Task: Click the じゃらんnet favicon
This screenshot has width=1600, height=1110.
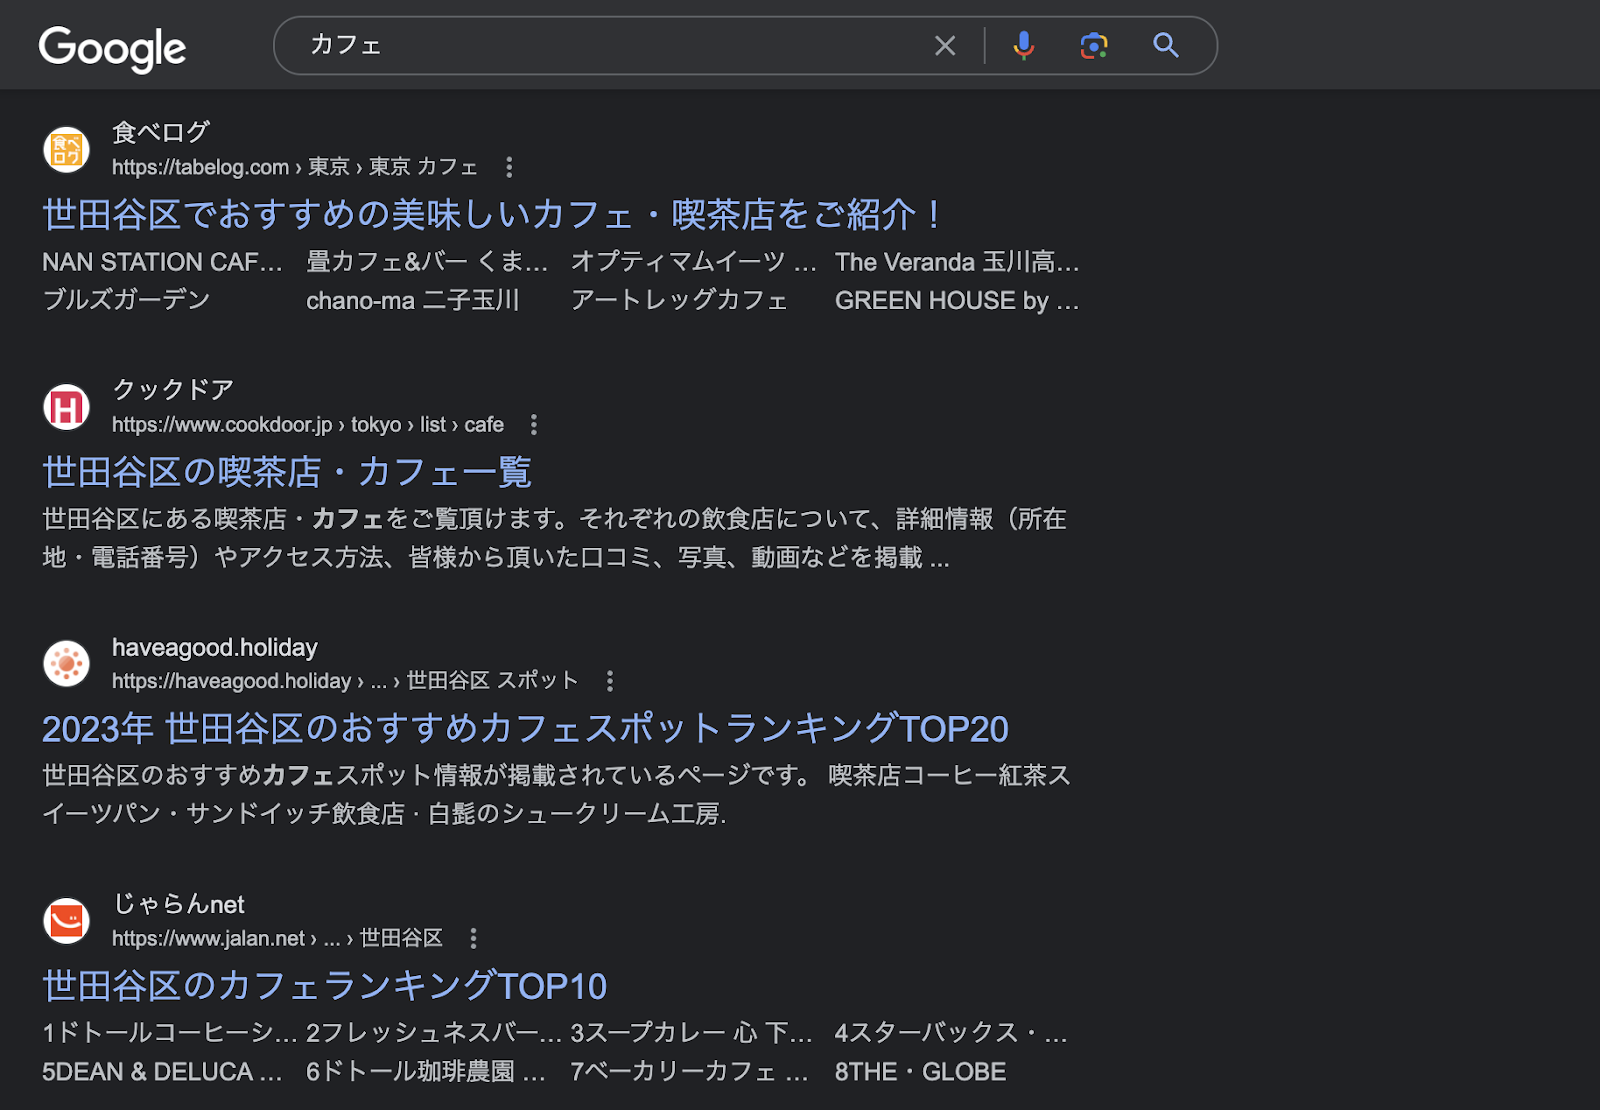Action: tap(67, 921)
